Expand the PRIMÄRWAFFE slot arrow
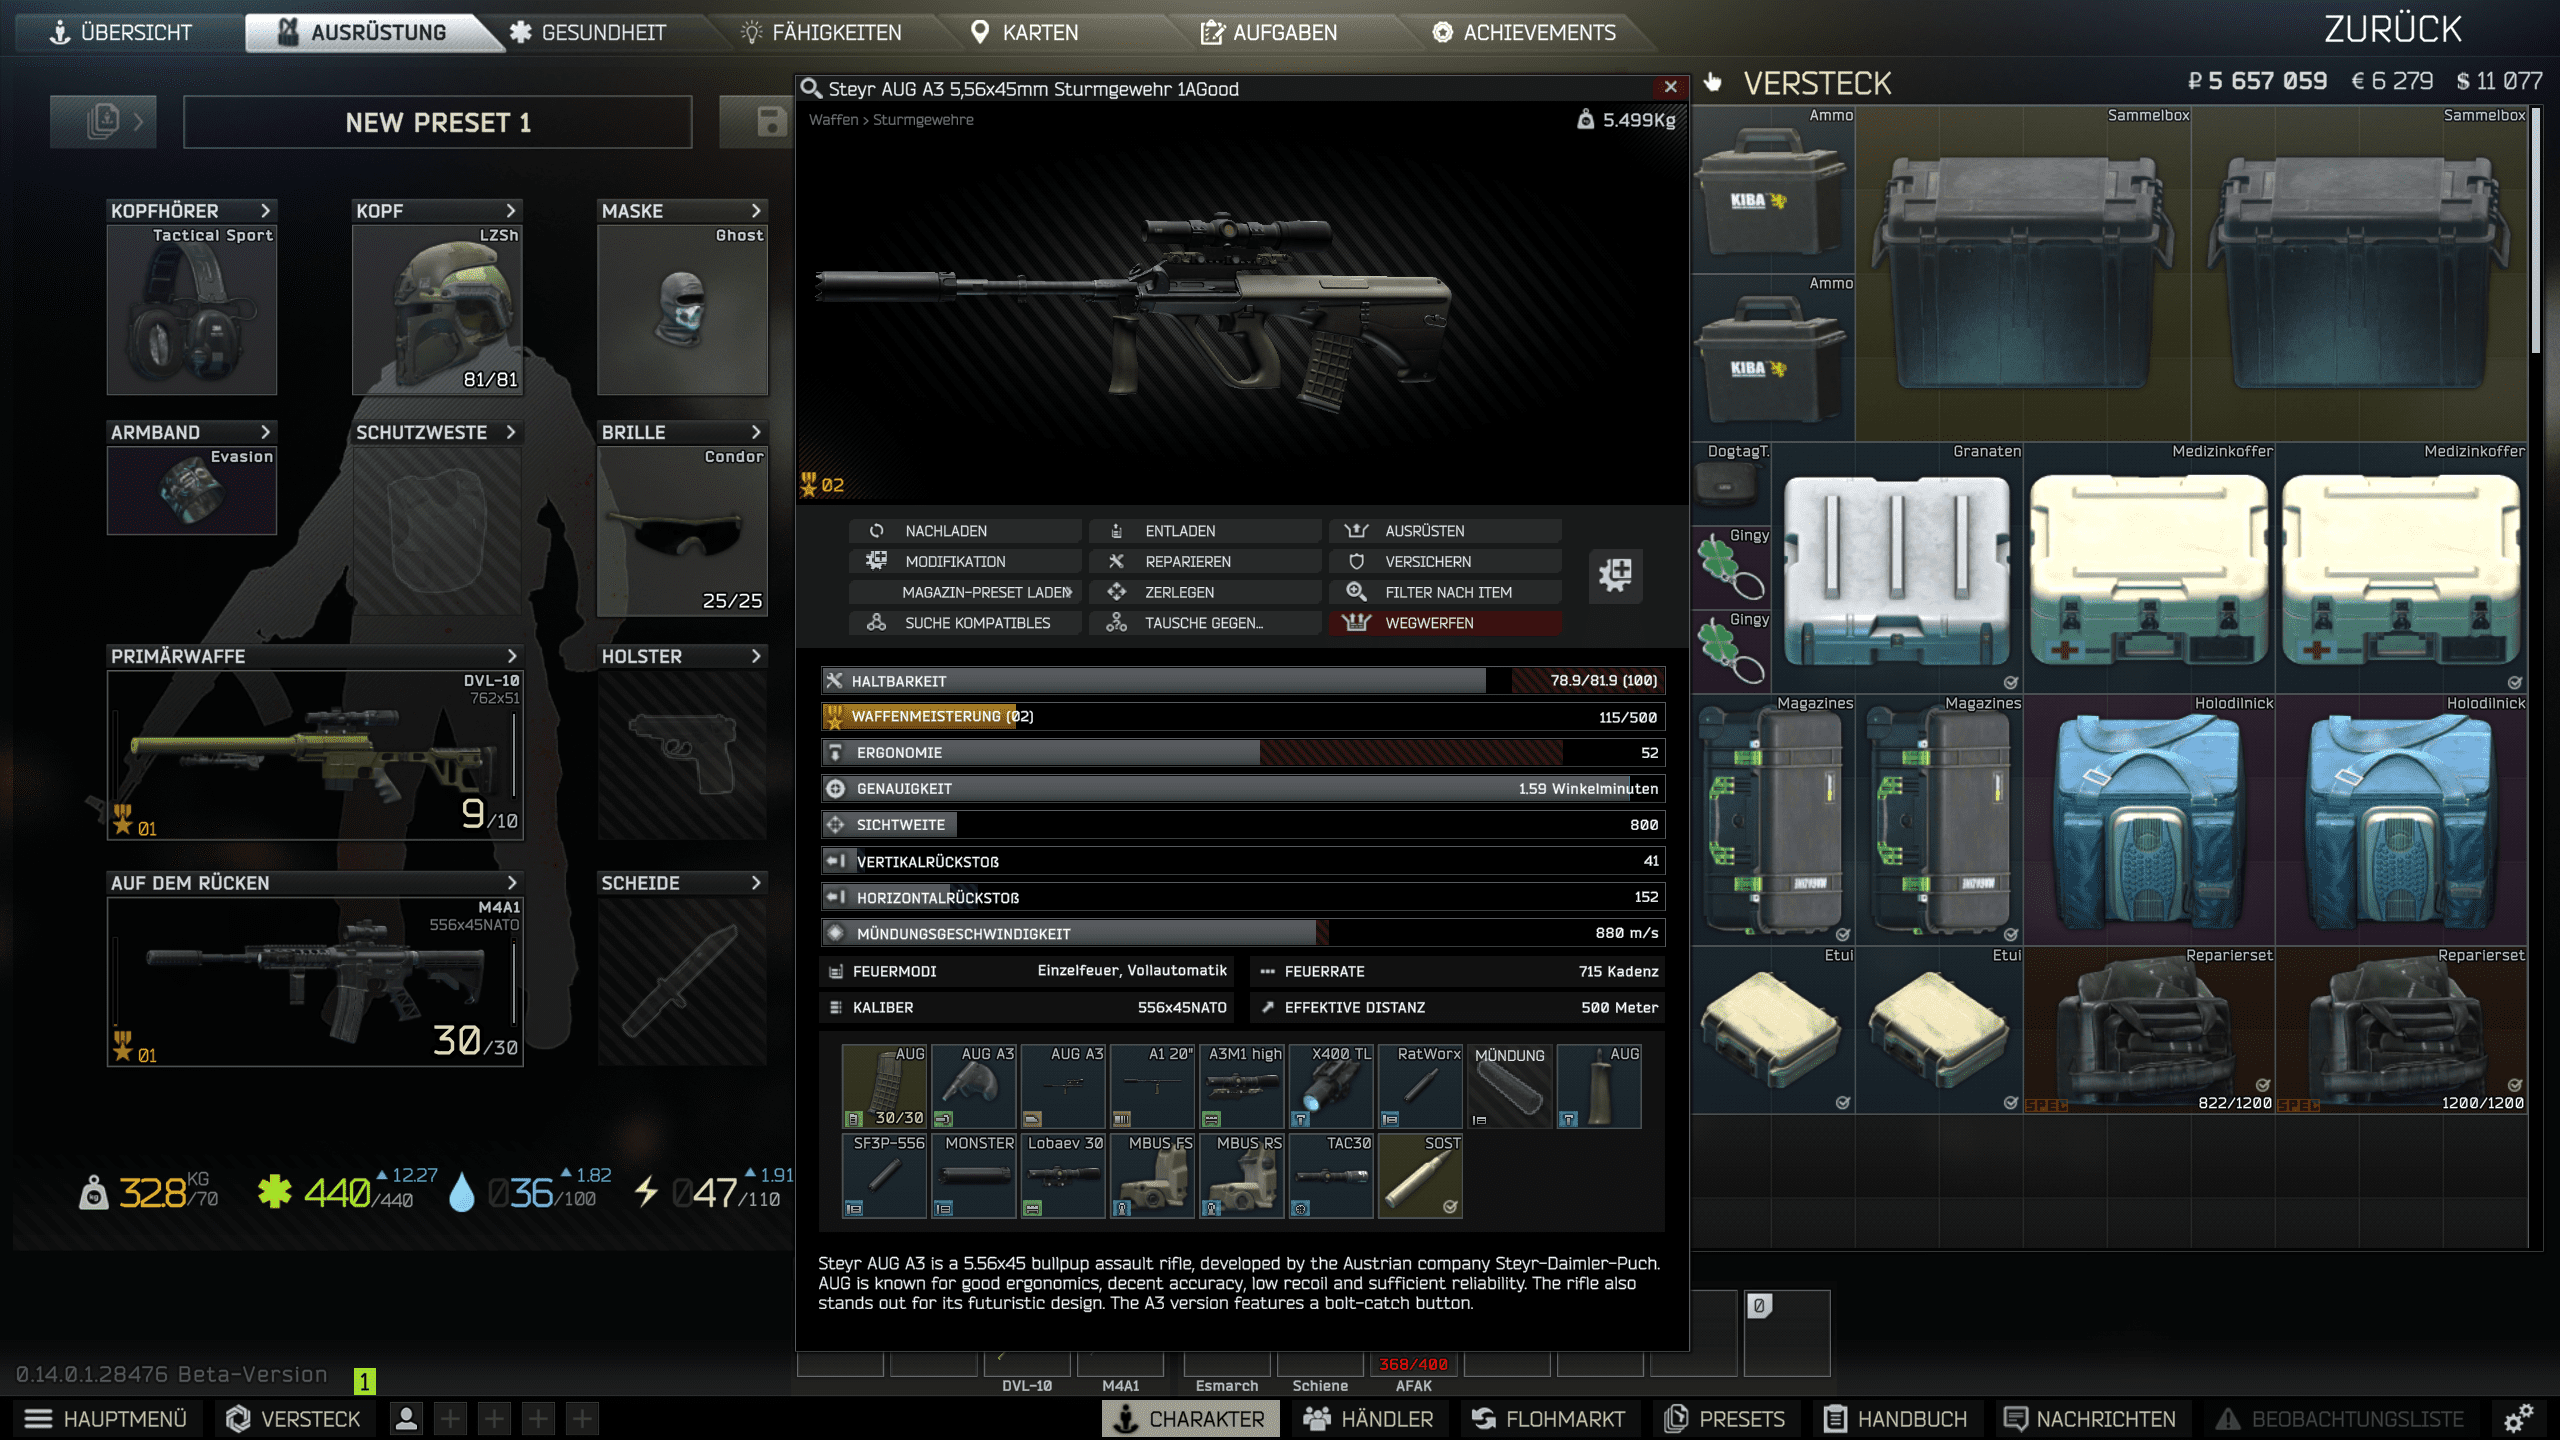The image size is (2560, 1440). [x=512, y=656]
